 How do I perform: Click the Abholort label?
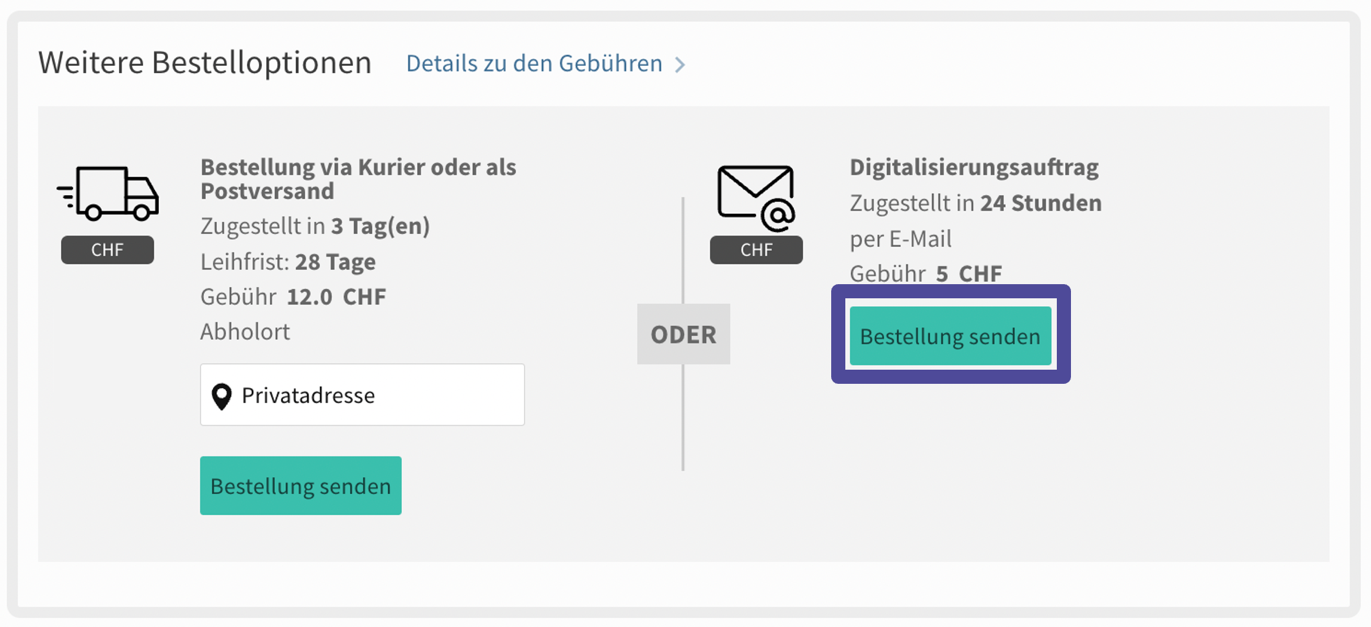(245, 331)
